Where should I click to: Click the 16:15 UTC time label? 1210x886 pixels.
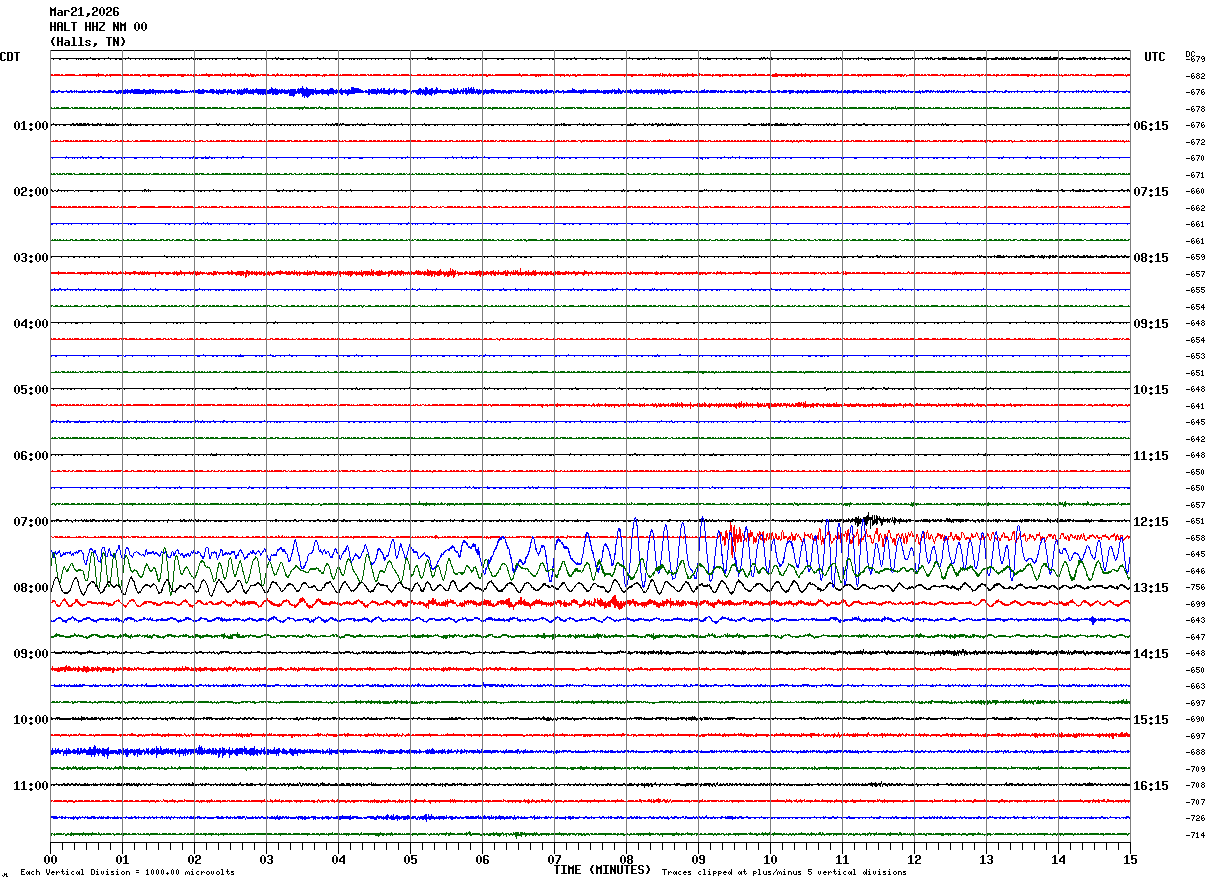1150,786
